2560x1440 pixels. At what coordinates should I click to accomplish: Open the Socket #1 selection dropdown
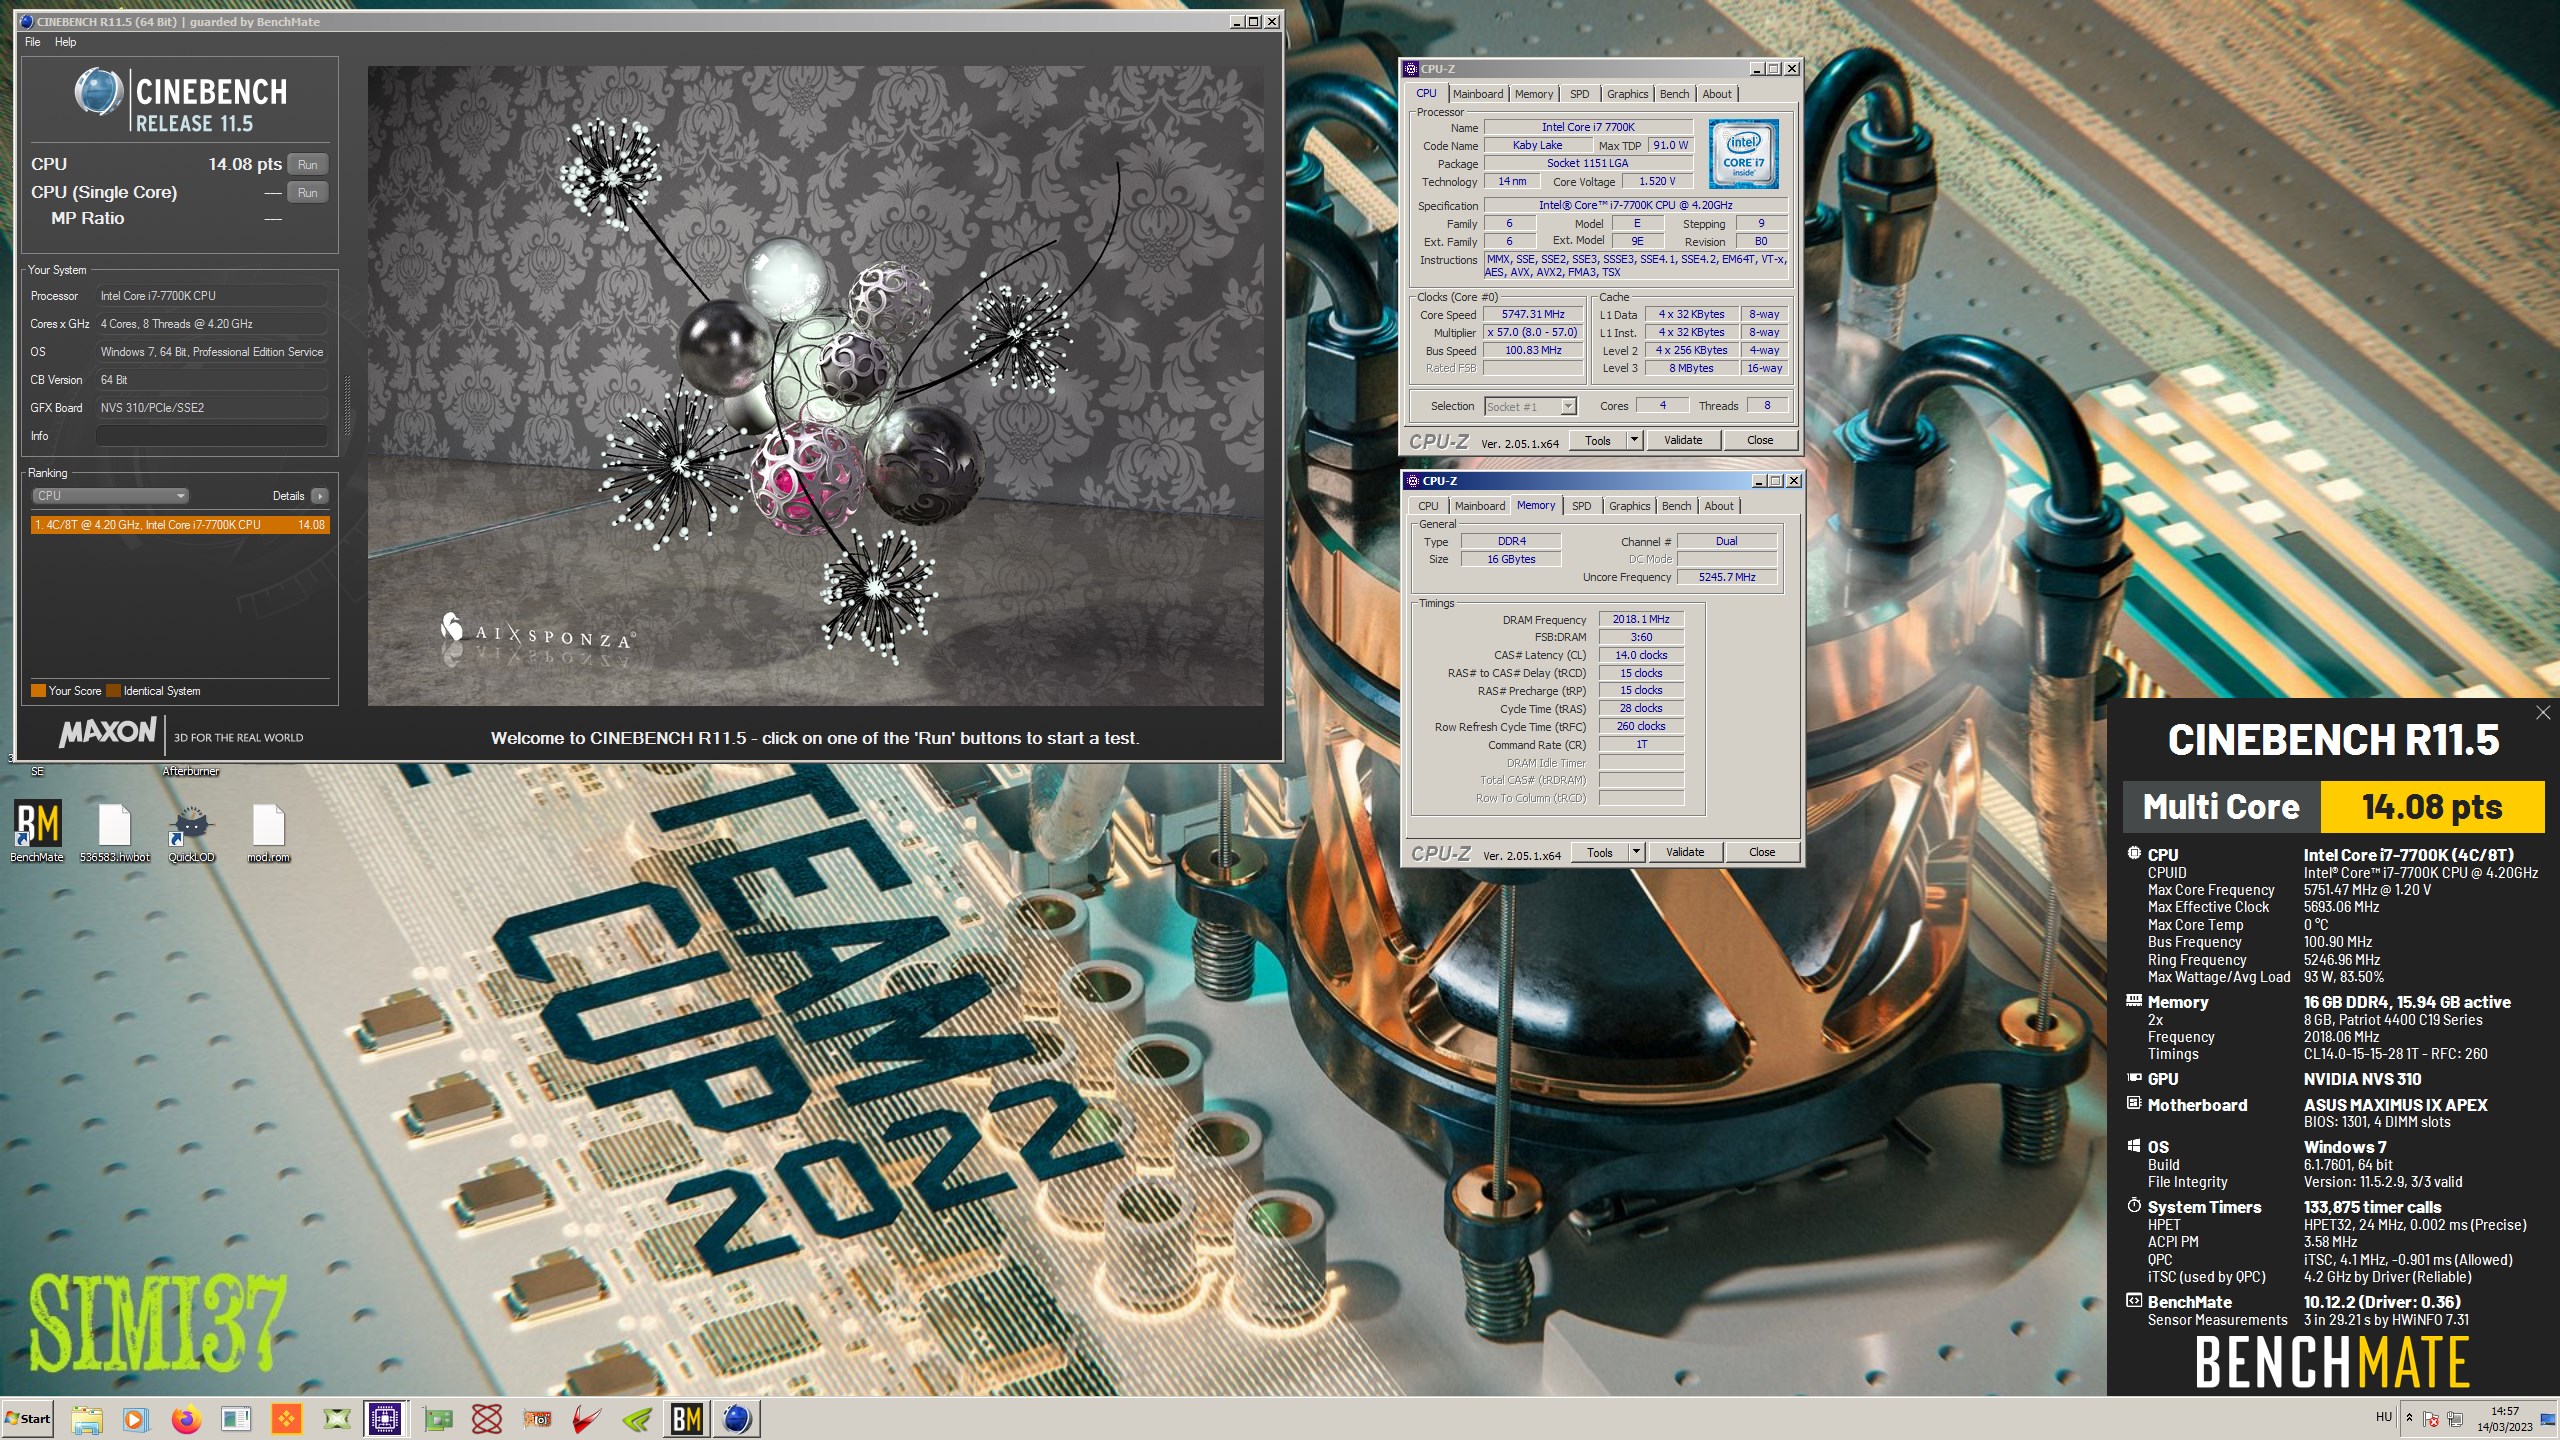pyautogui.click(x=1530, y=406)
